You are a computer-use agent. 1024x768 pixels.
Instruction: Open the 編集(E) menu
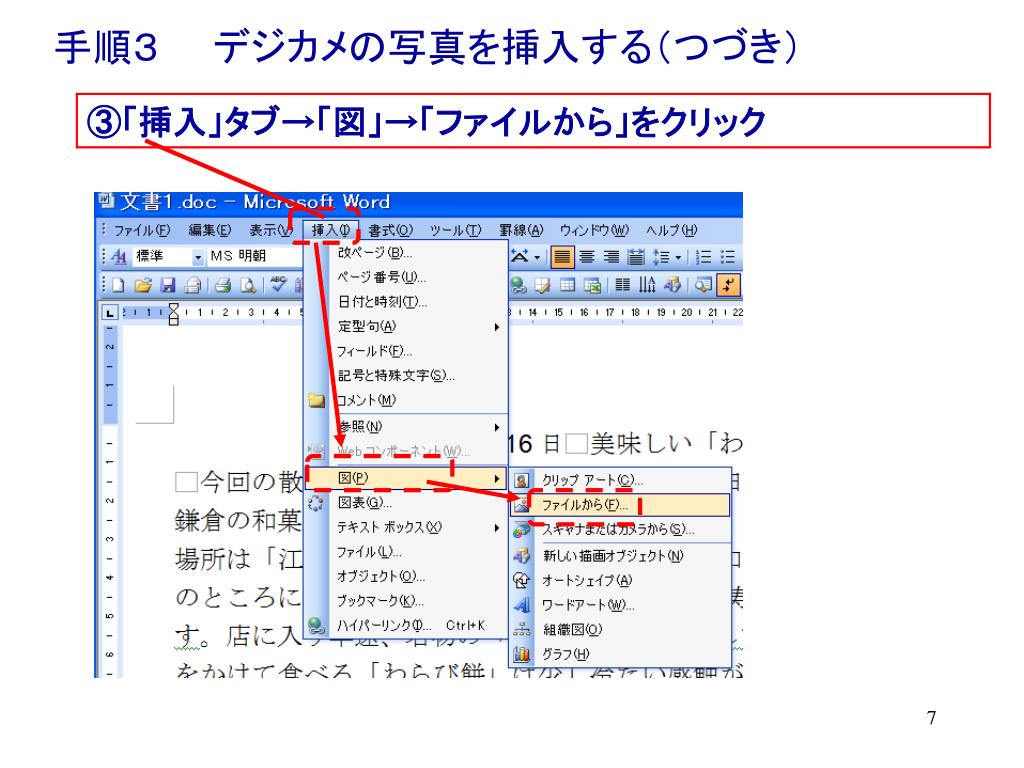(210, 231)
